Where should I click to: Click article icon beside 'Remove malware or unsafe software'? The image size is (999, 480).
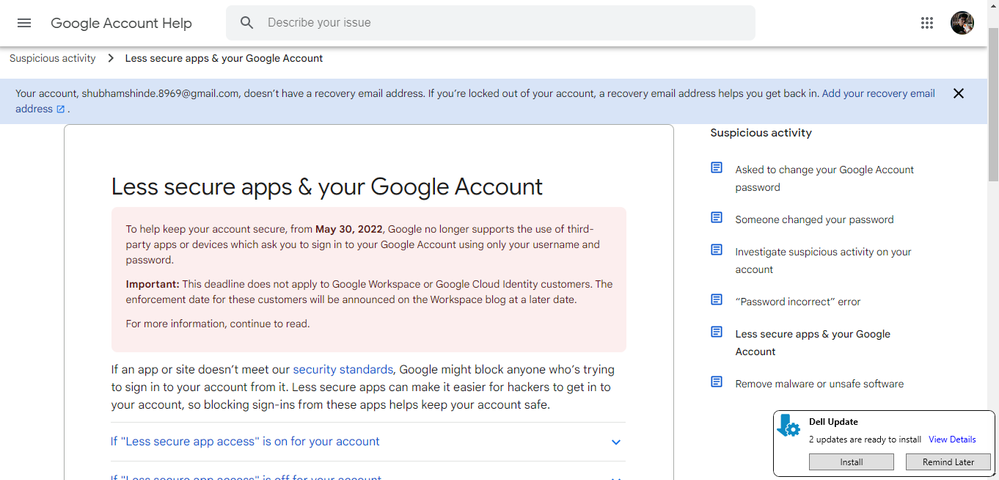pos(716,382)
